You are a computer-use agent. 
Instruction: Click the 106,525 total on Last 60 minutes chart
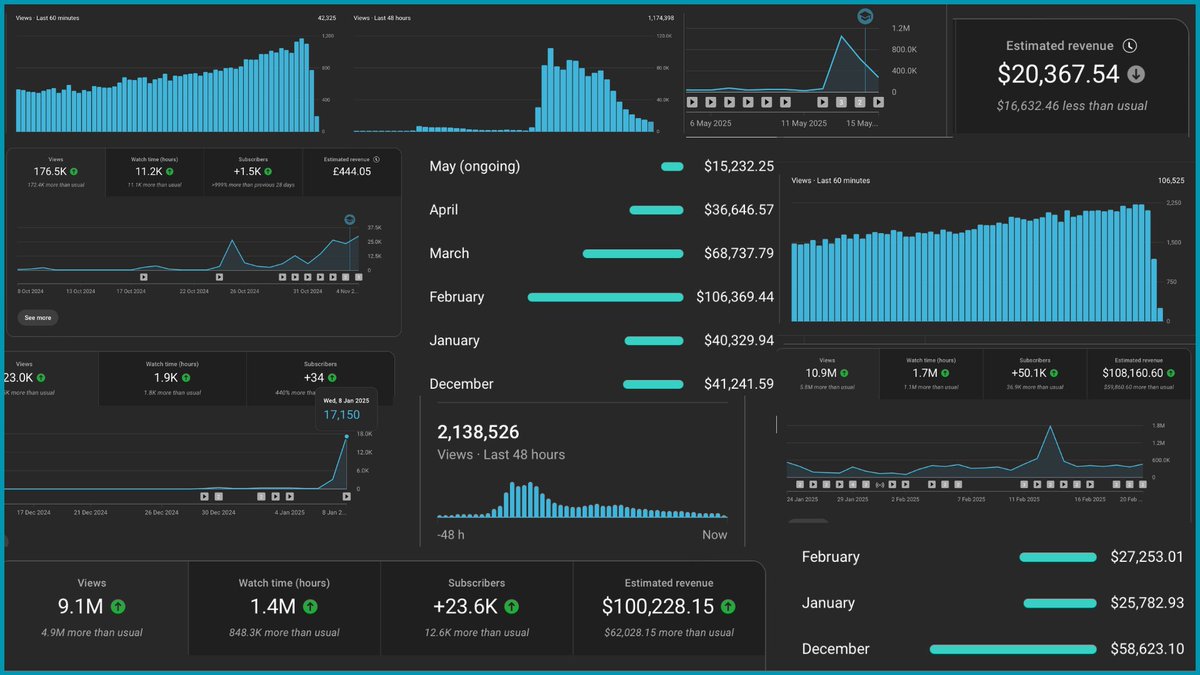point(1171,181)
